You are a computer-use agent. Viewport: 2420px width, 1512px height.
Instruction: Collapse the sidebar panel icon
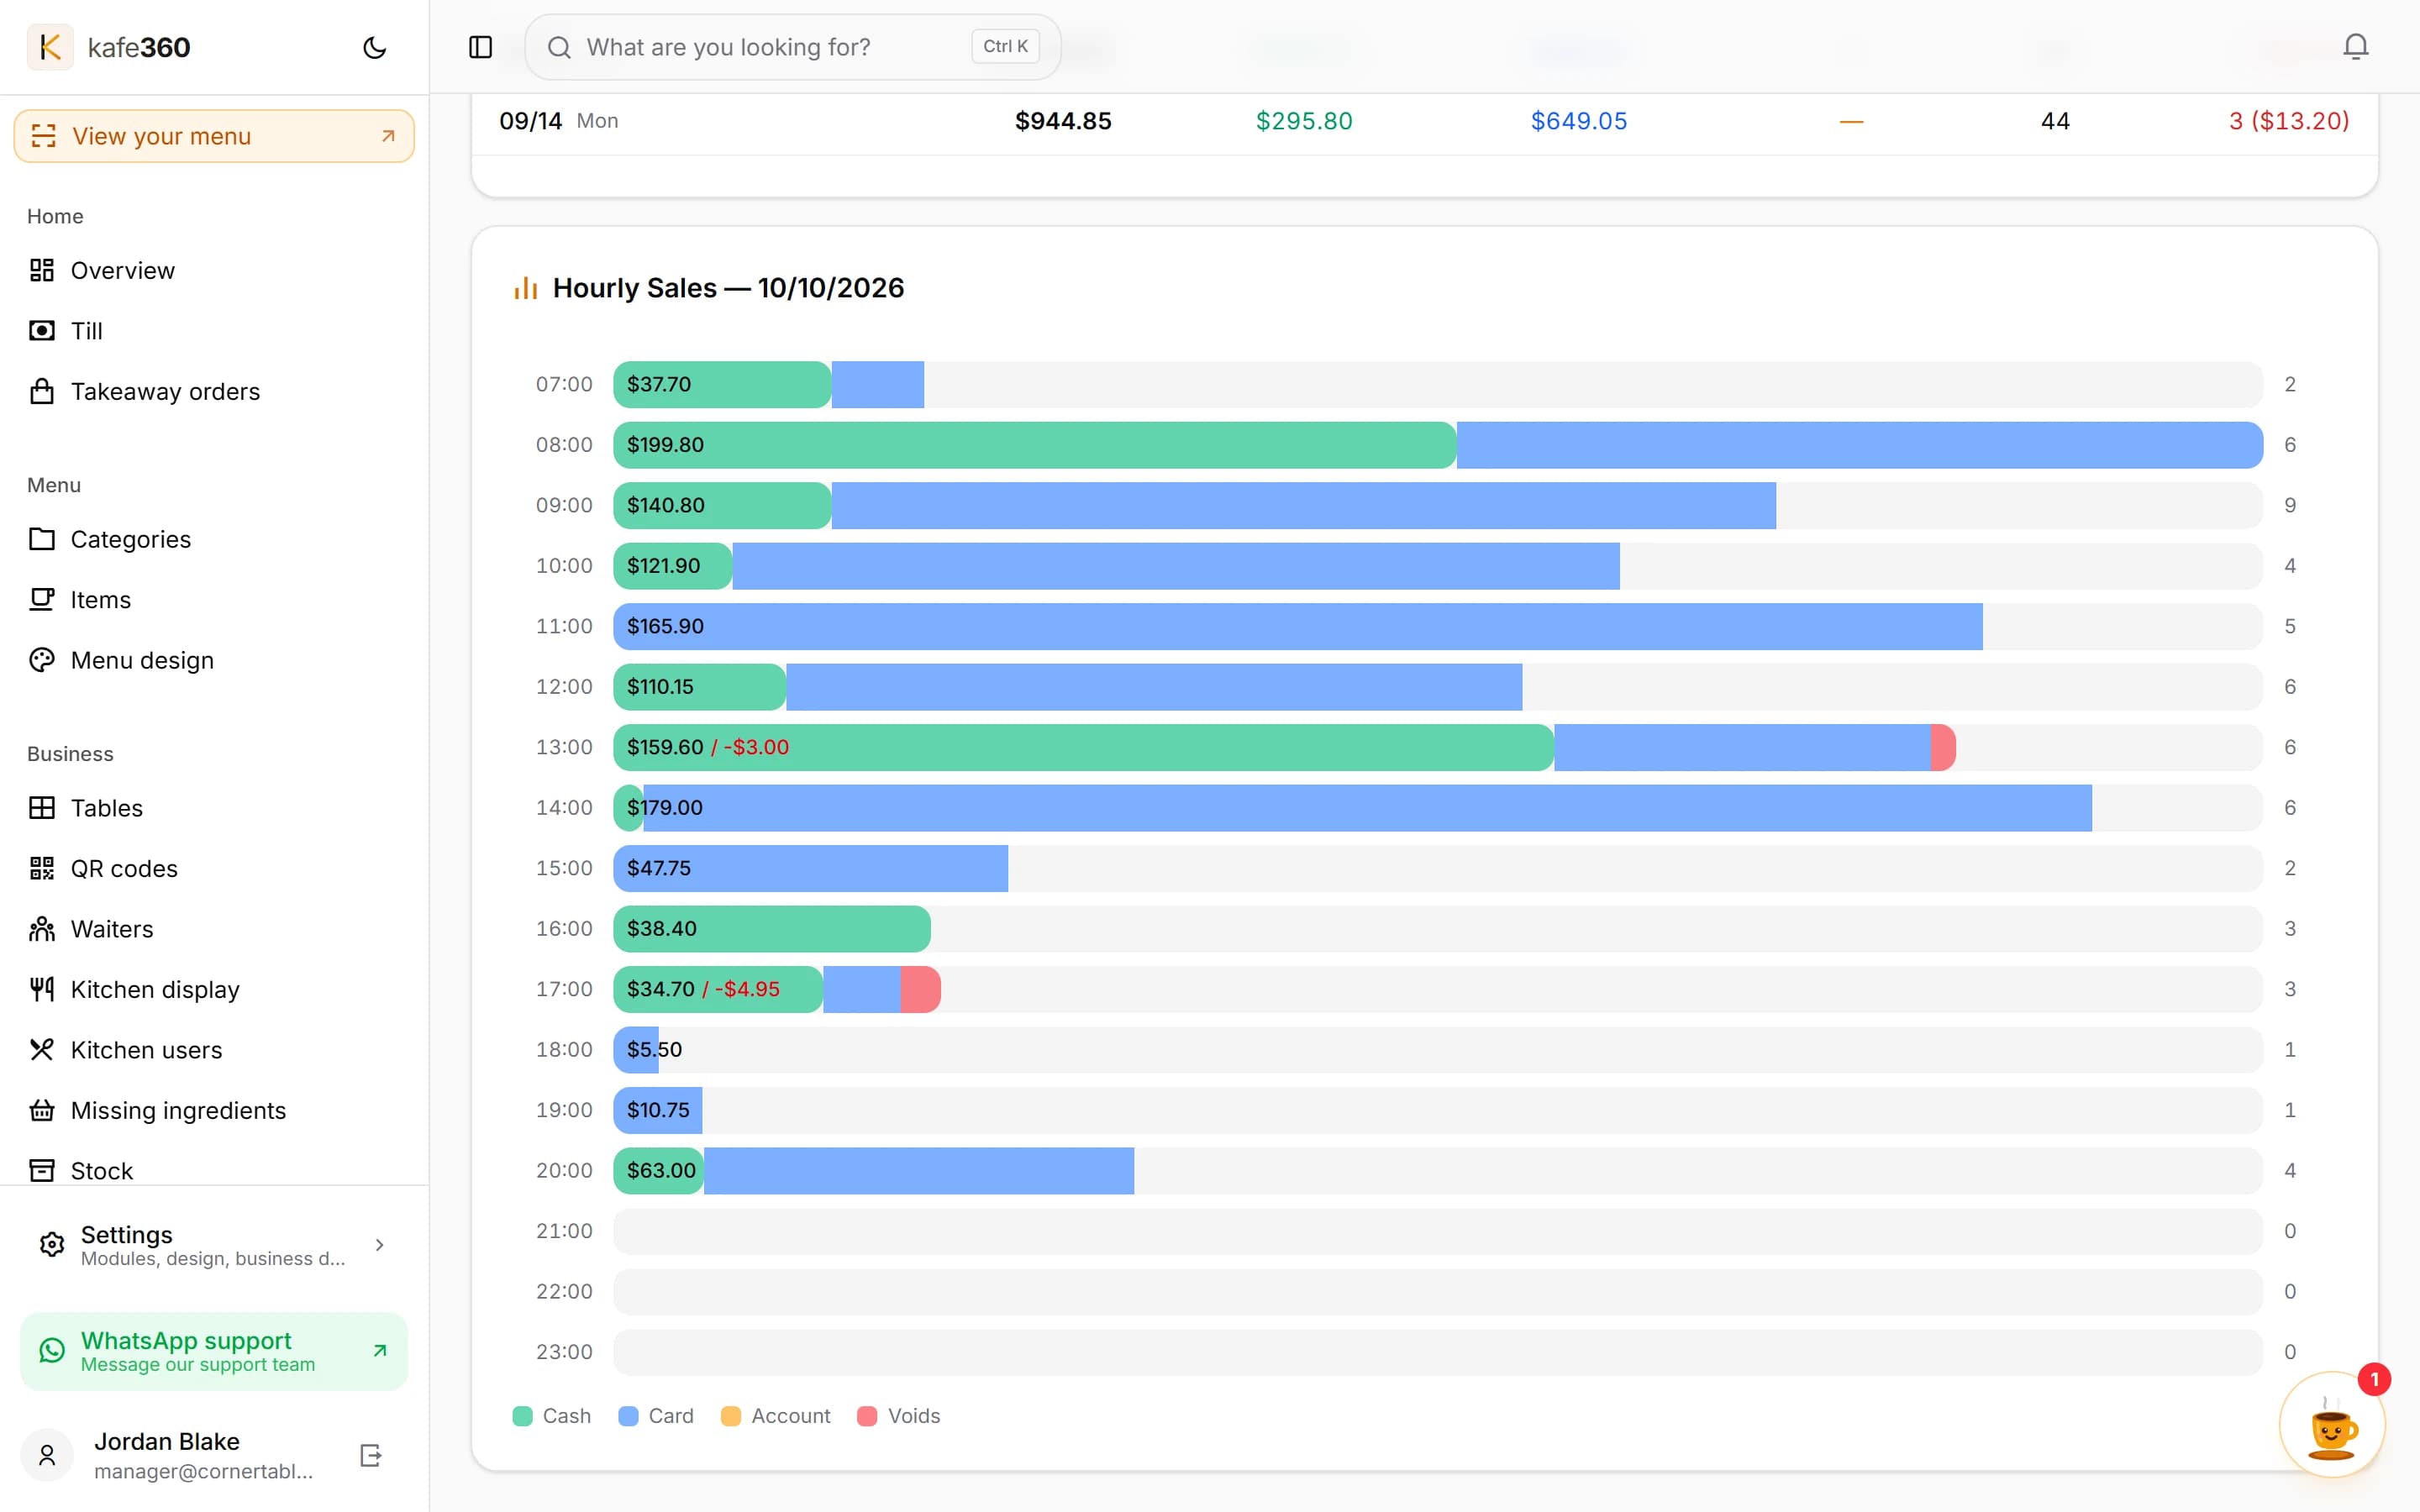(x=480, y=47)
